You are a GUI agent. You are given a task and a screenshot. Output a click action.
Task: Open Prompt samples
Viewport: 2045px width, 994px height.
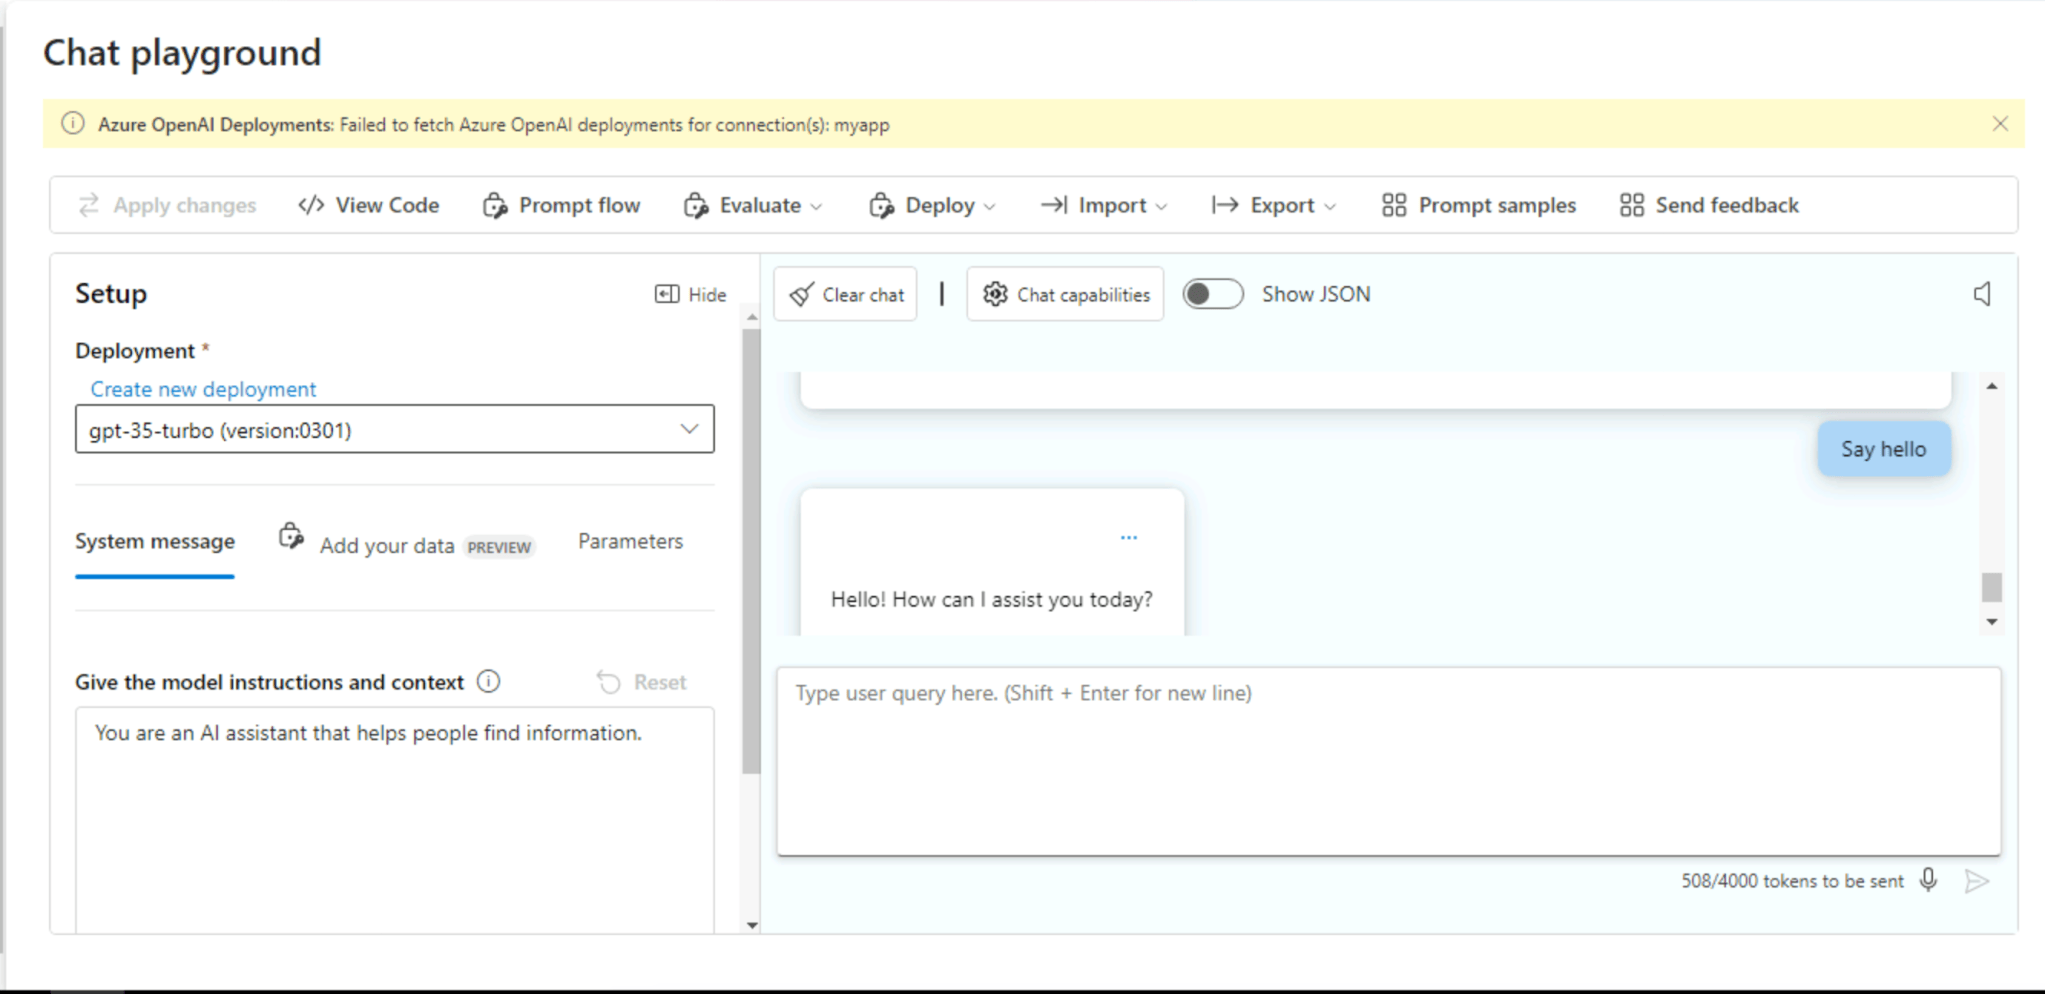point(1478,205)
